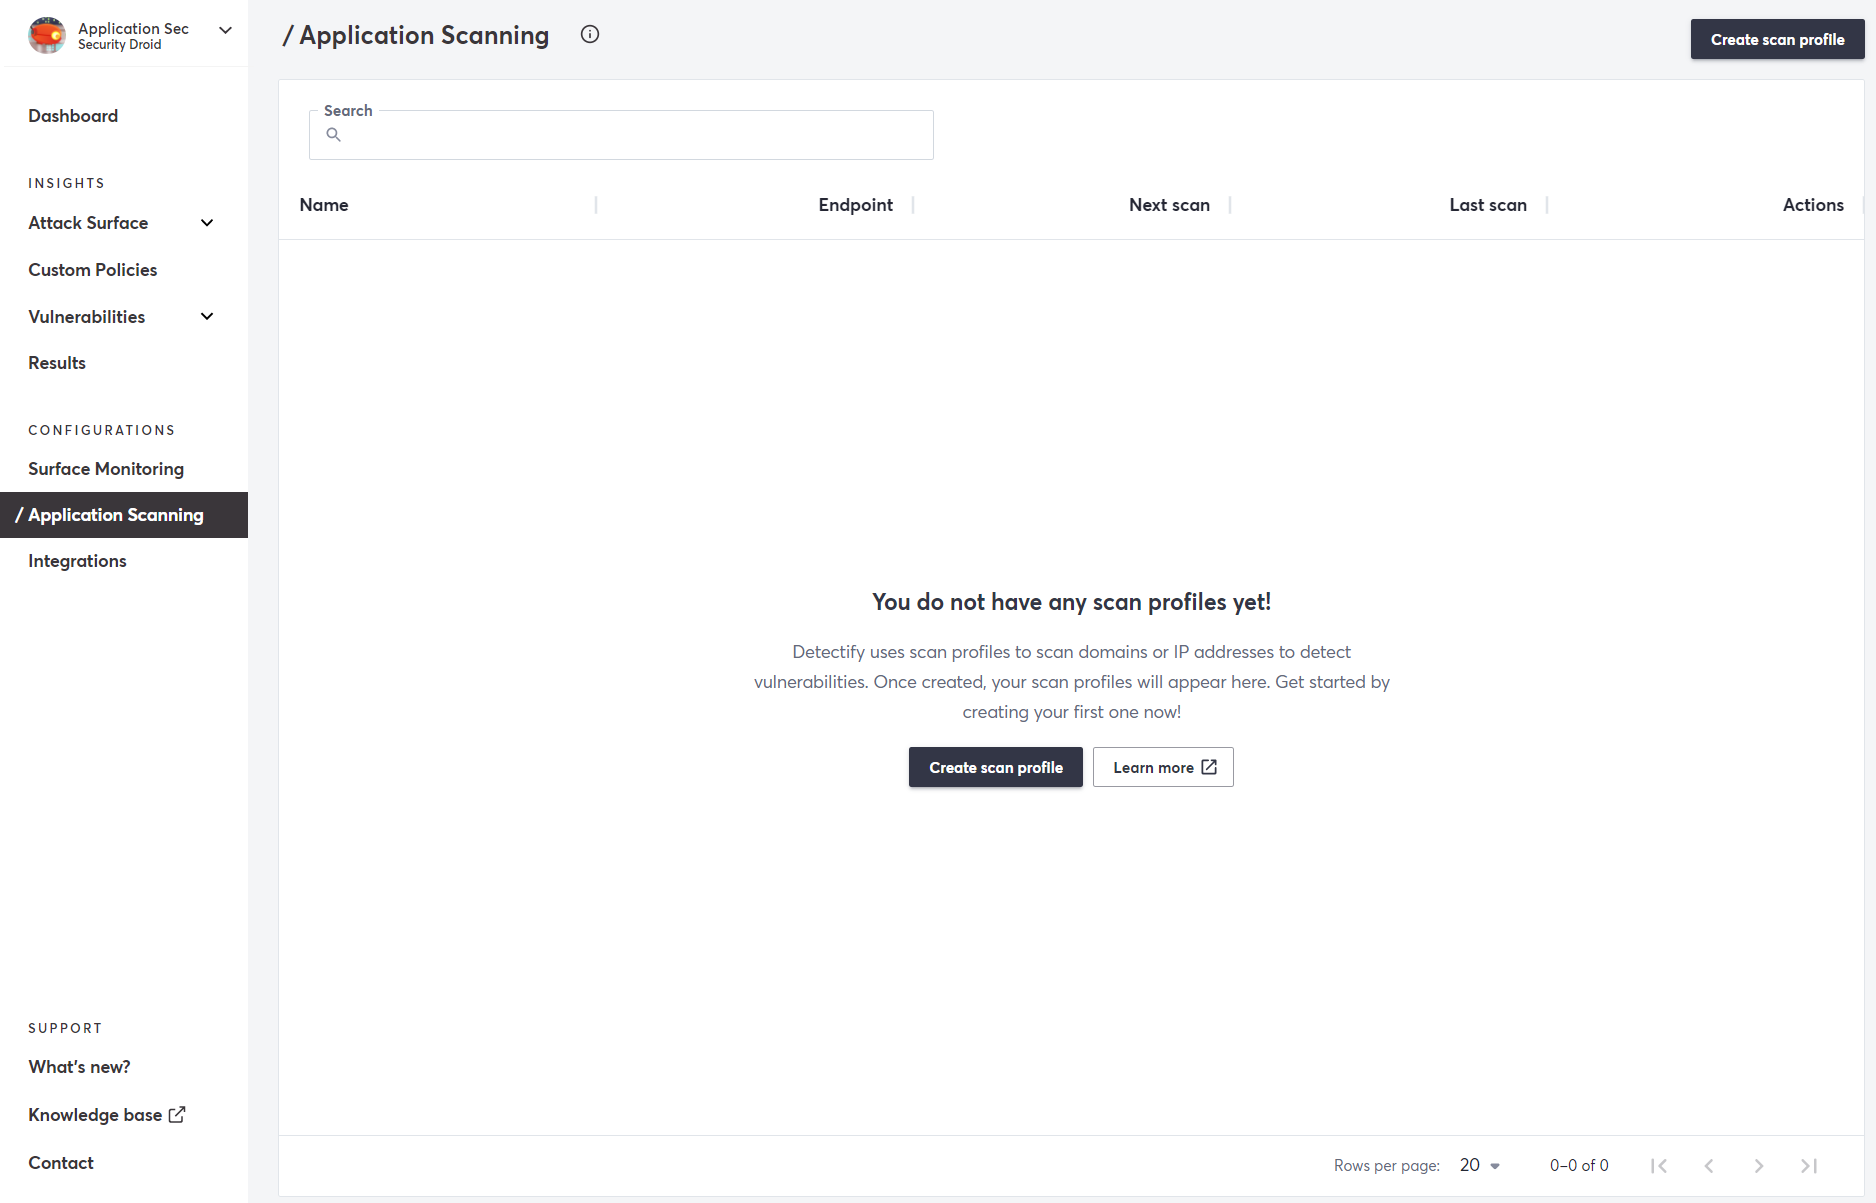Expand the Vulnerabilities section

click(206, 316)
